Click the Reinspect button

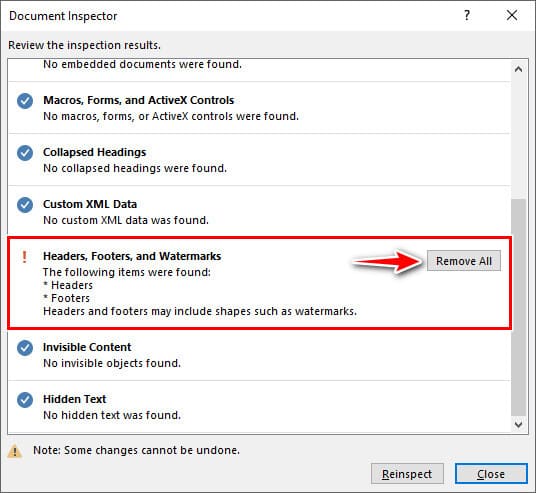[407, 474]
